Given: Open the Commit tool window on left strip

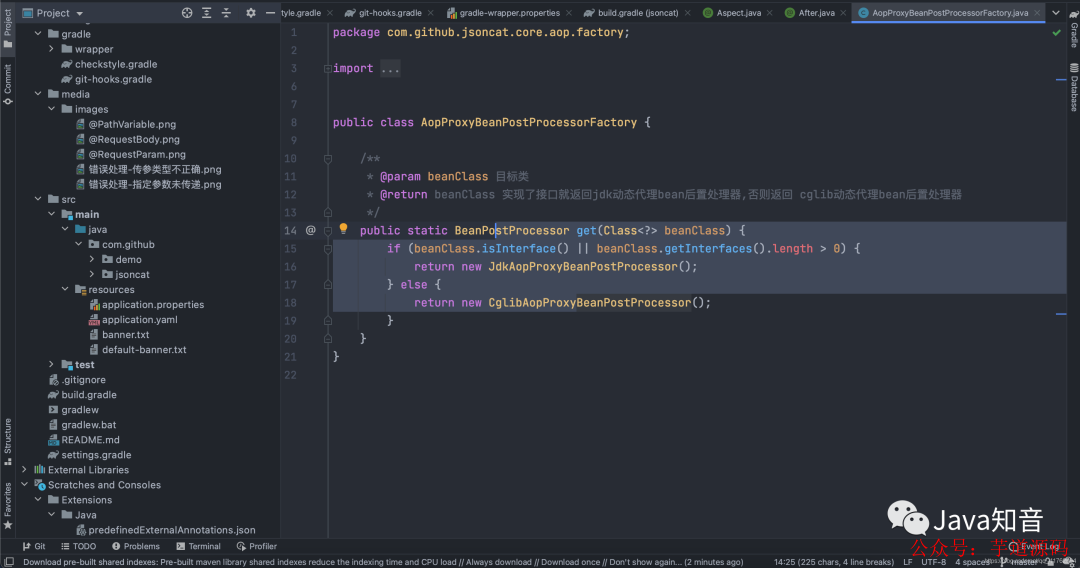Looking at the screenshot, I should (8, 84).
